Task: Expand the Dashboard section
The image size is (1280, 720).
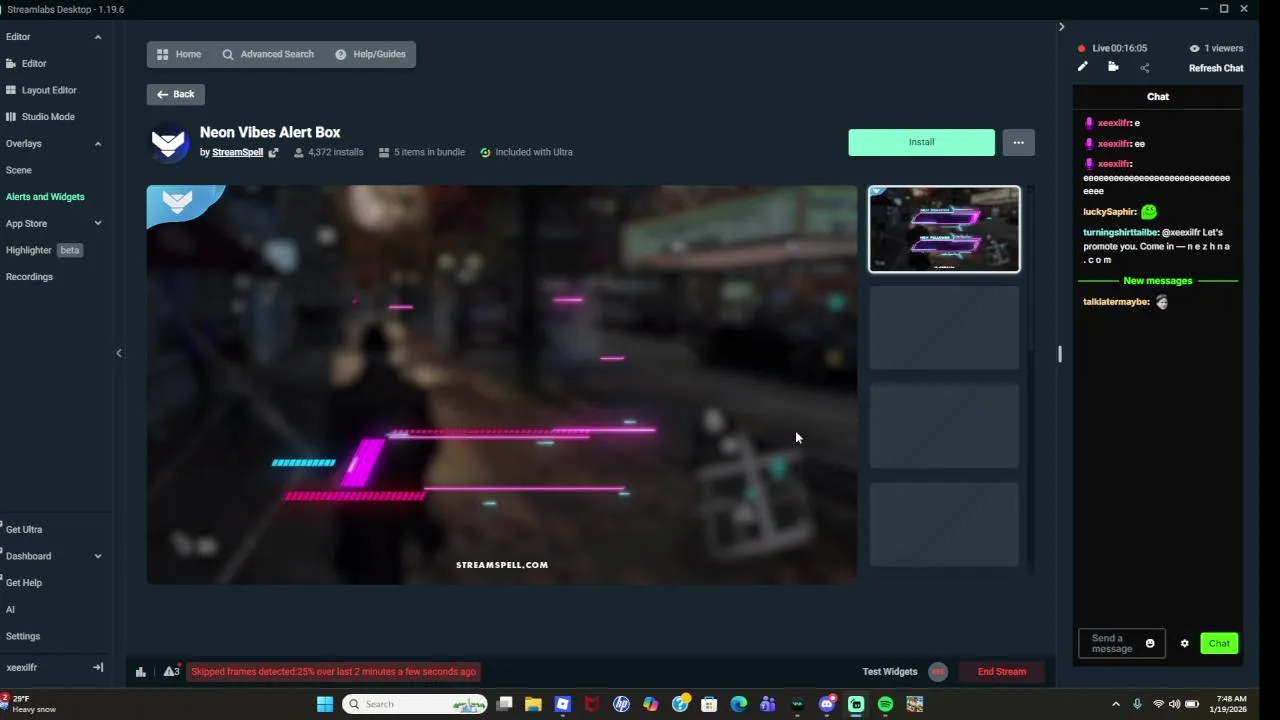Action: (98, 556)
